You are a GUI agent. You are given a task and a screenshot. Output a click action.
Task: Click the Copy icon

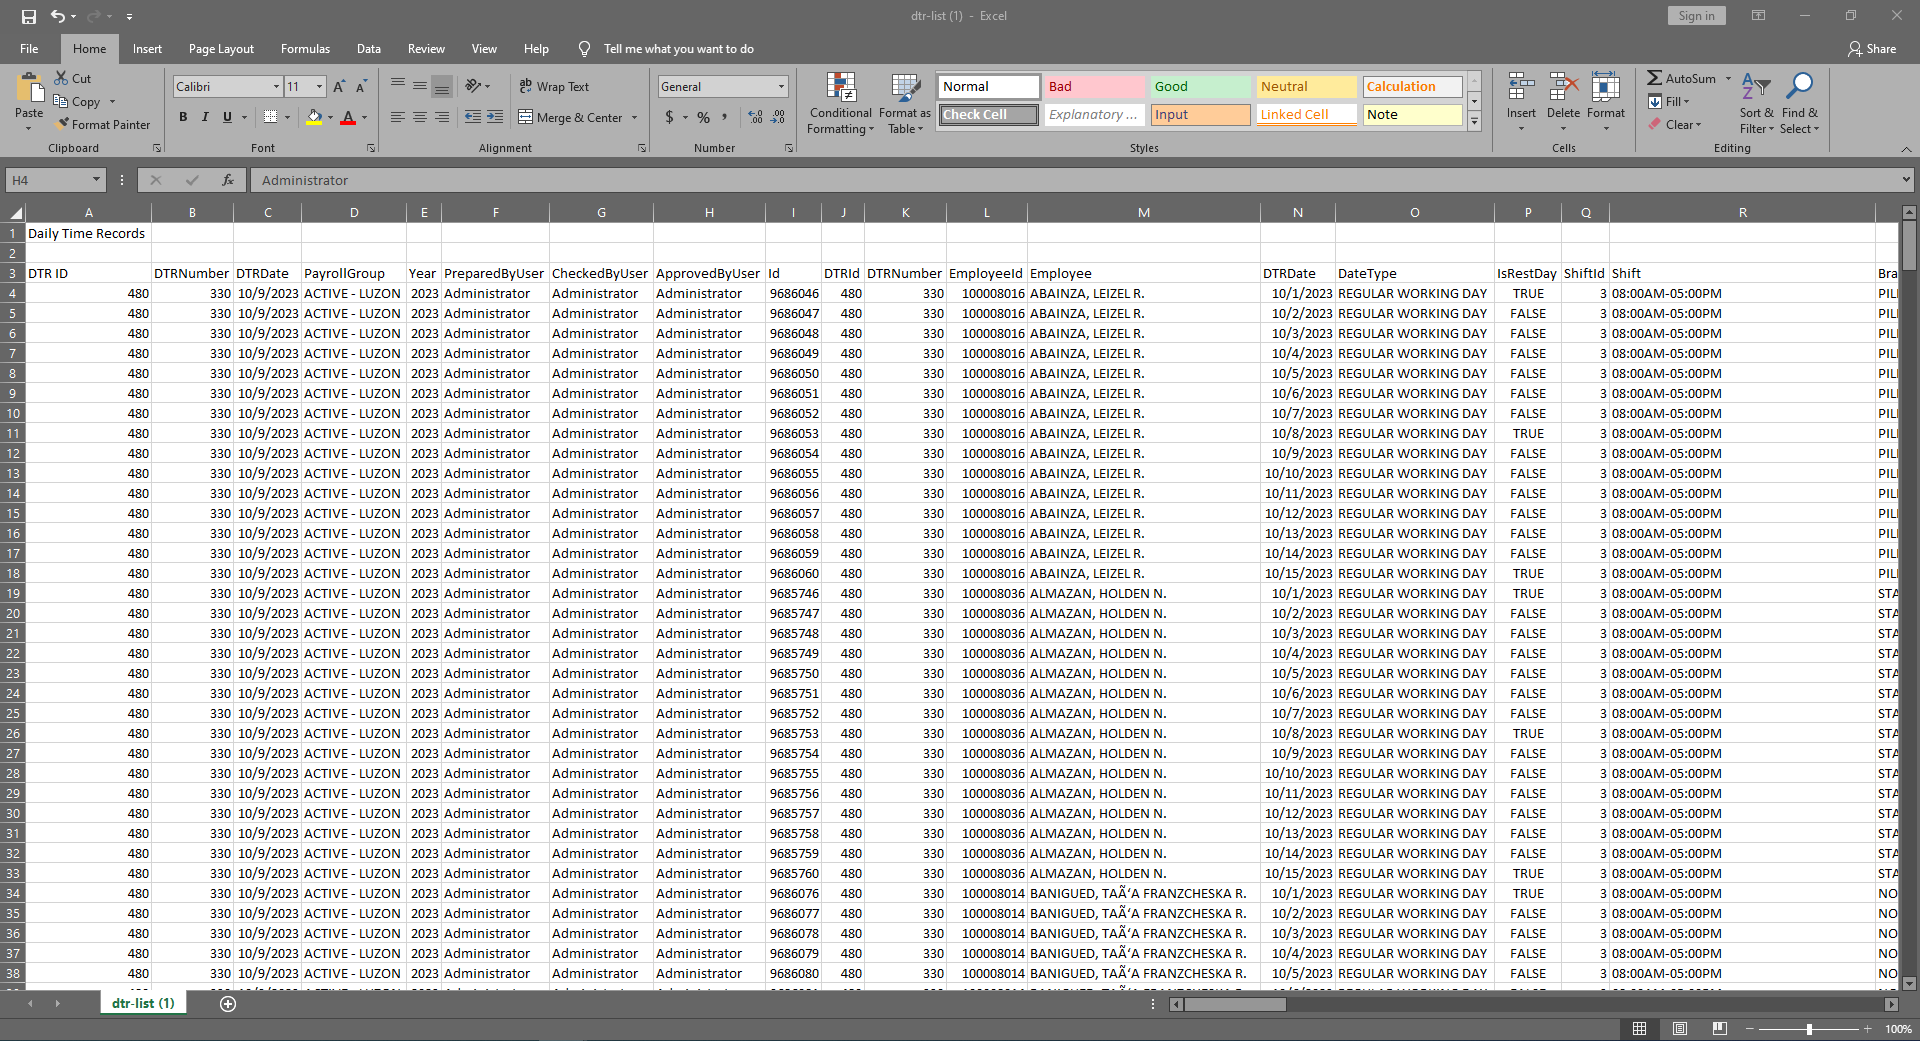[61, 101]
